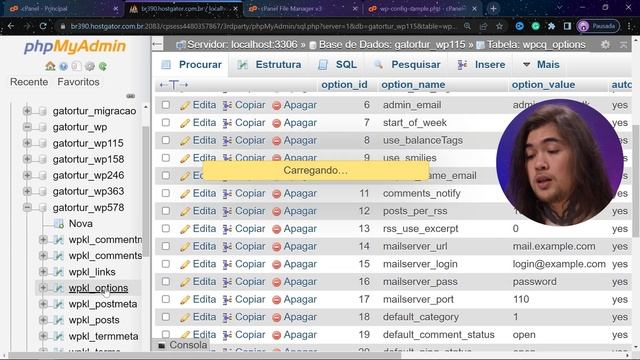Screen dimensions: 640x360
Task: Click browser reload button
Action: pos(43,26)
